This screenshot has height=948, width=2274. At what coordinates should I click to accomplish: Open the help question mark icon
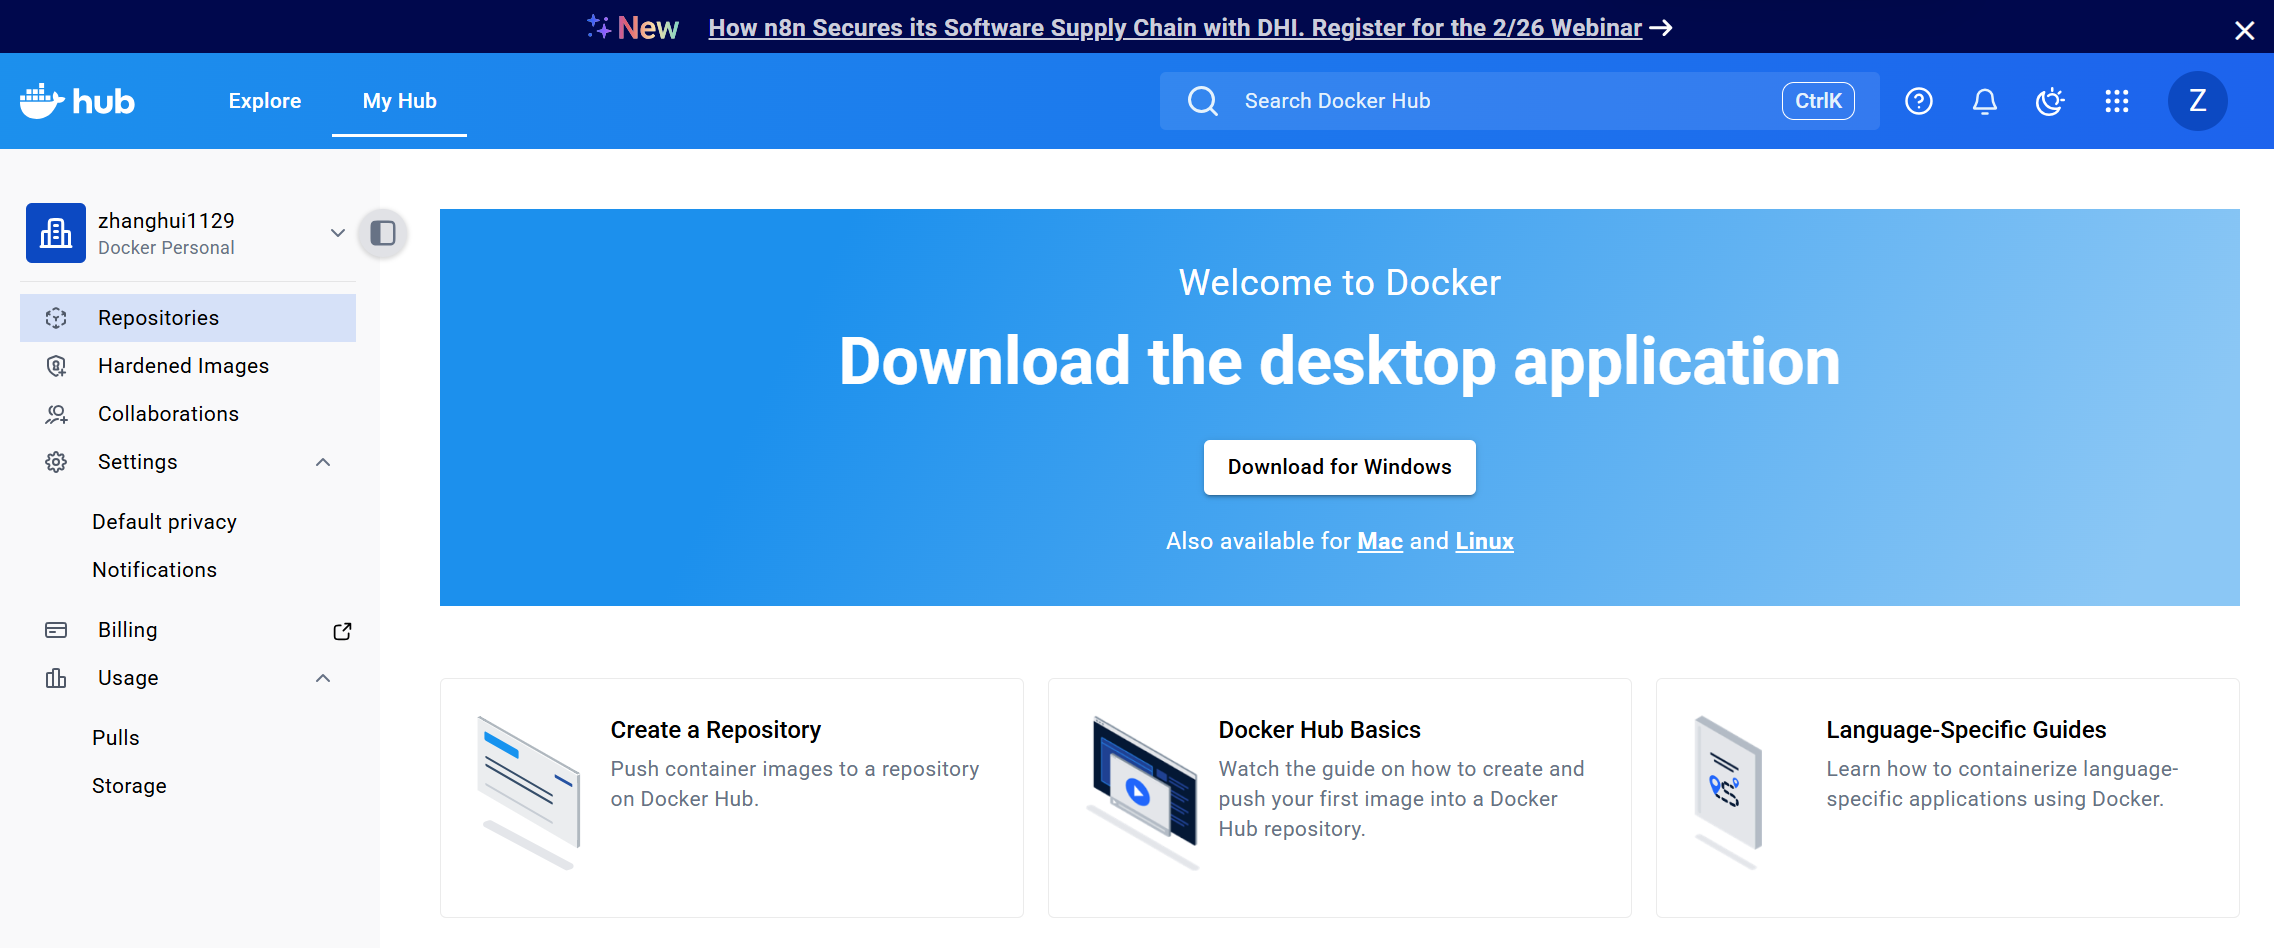coord(1918,101)
